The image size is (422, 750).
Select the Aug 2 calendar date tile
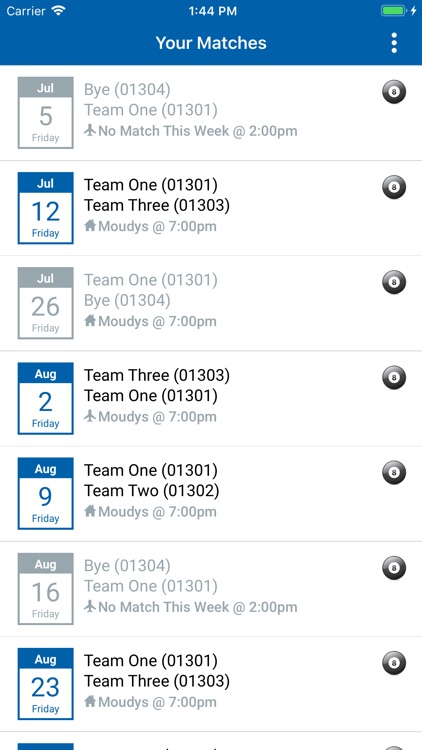[x=45, y=398]
